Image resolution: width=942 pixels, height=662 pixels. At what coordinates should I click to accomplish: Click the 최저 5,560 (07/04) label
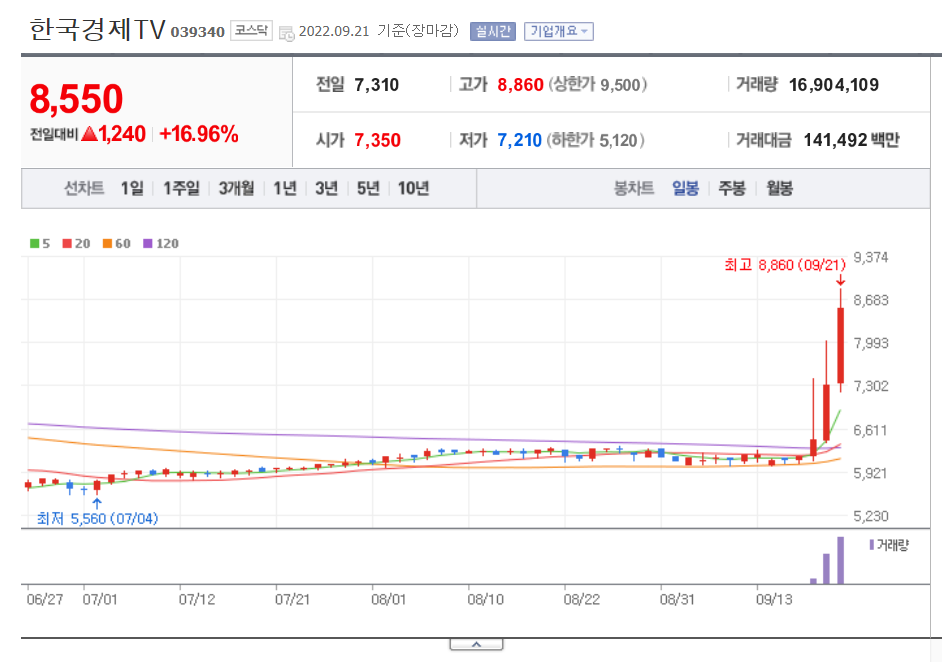97,518
